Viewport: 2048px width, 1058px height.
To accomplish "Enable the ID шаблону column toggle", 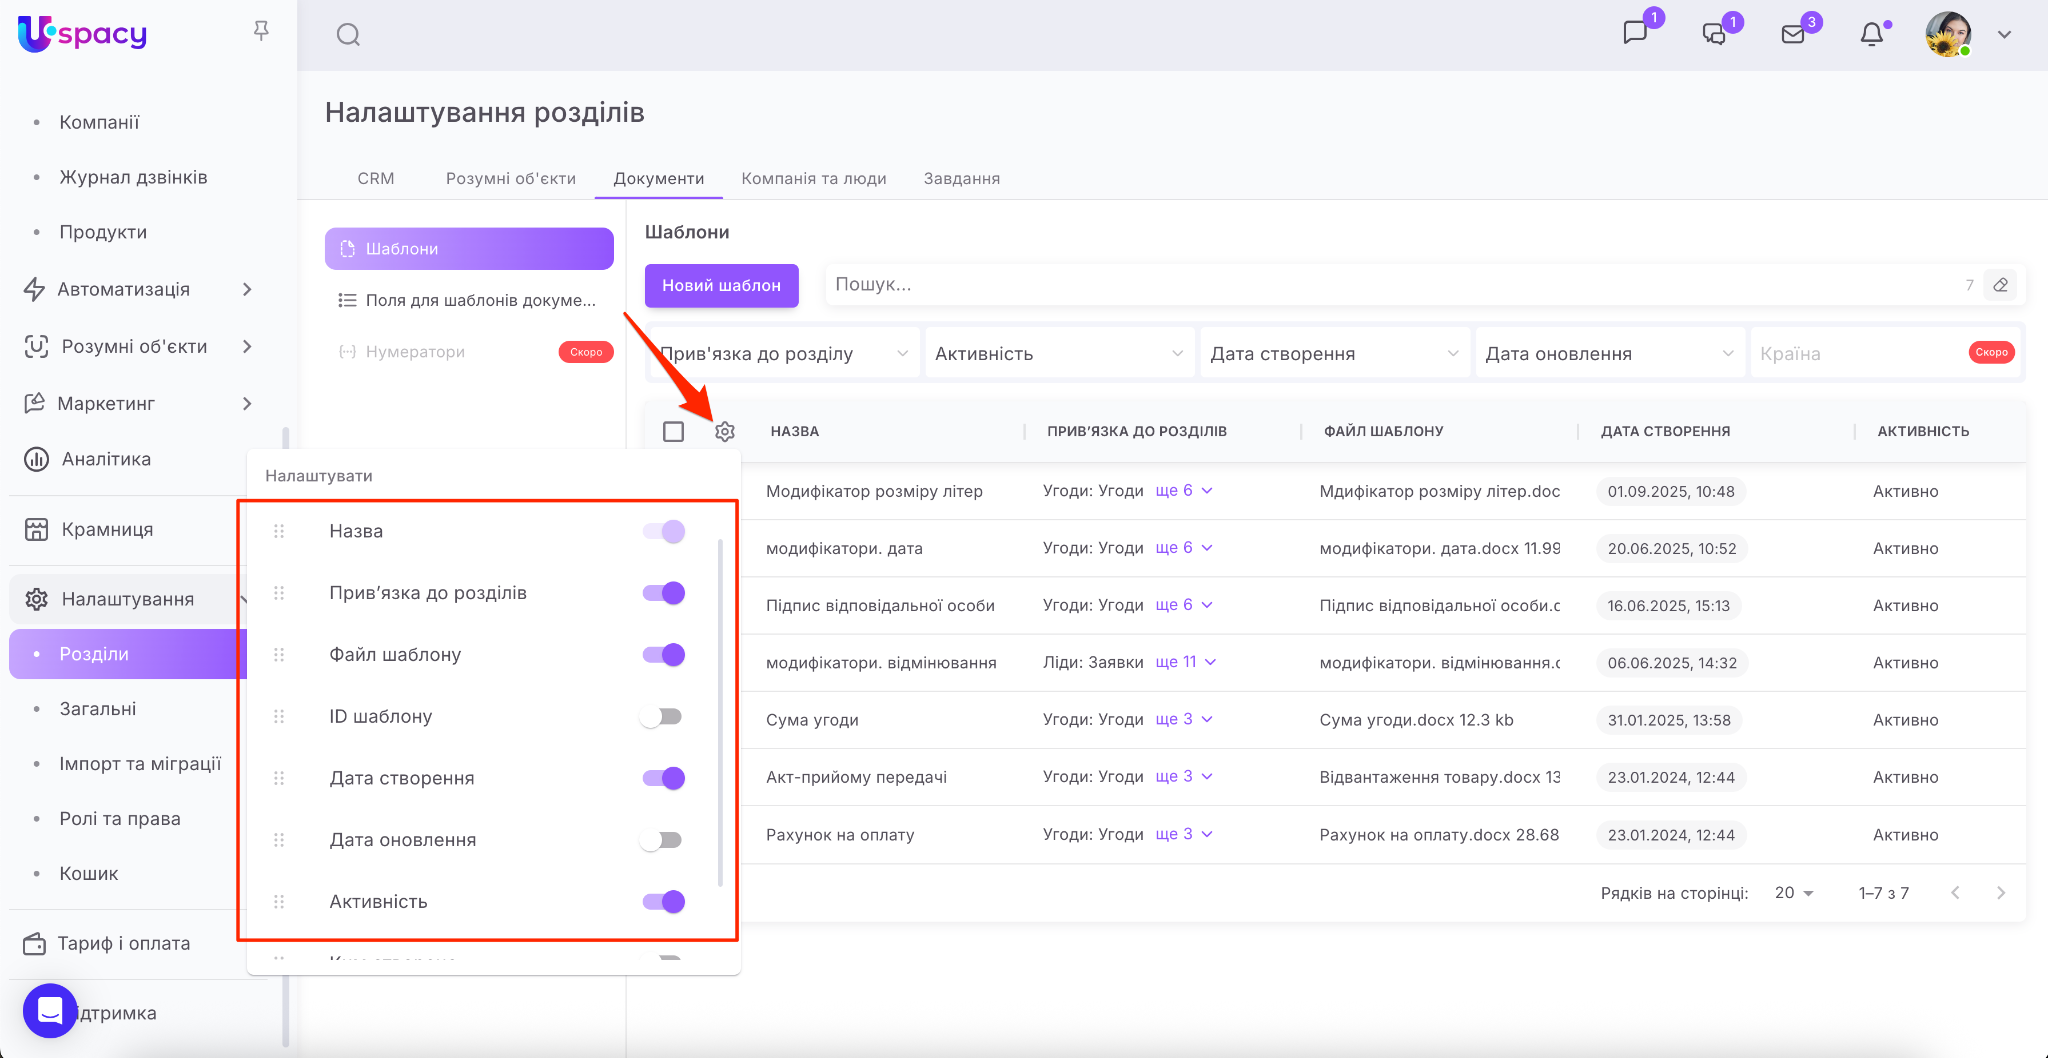I will tap(662, 717).
